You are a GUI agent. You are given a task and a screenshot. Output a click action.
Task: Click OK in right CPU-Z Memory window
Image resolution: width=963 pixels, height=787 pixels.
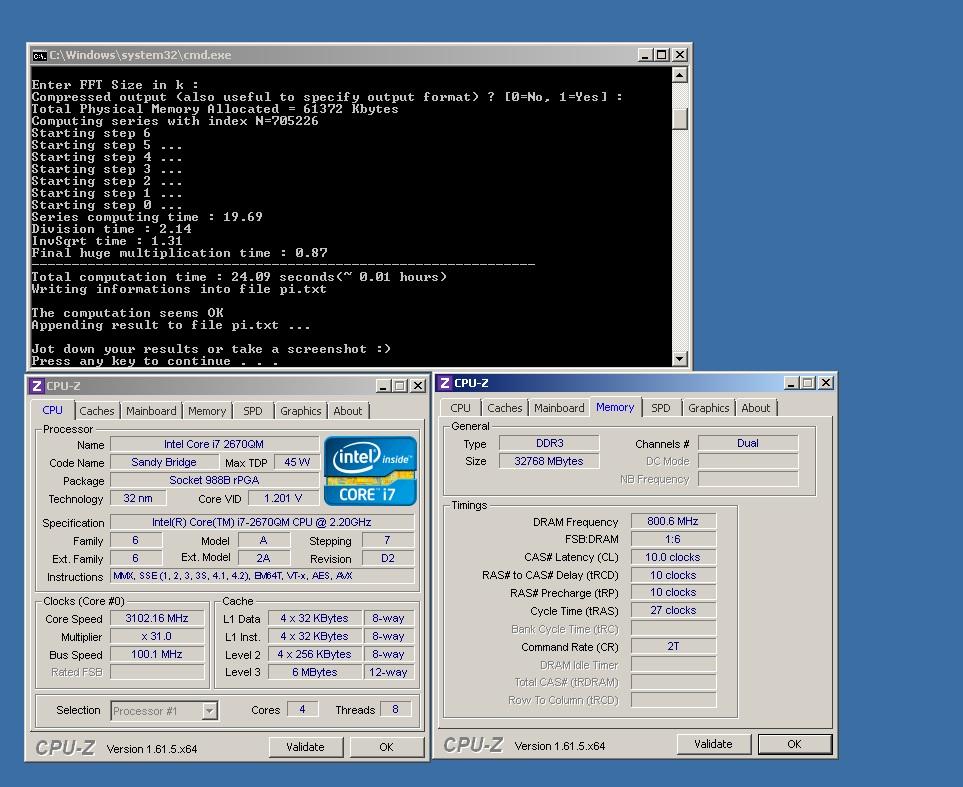pyautogui.click(x=794, y=744)
